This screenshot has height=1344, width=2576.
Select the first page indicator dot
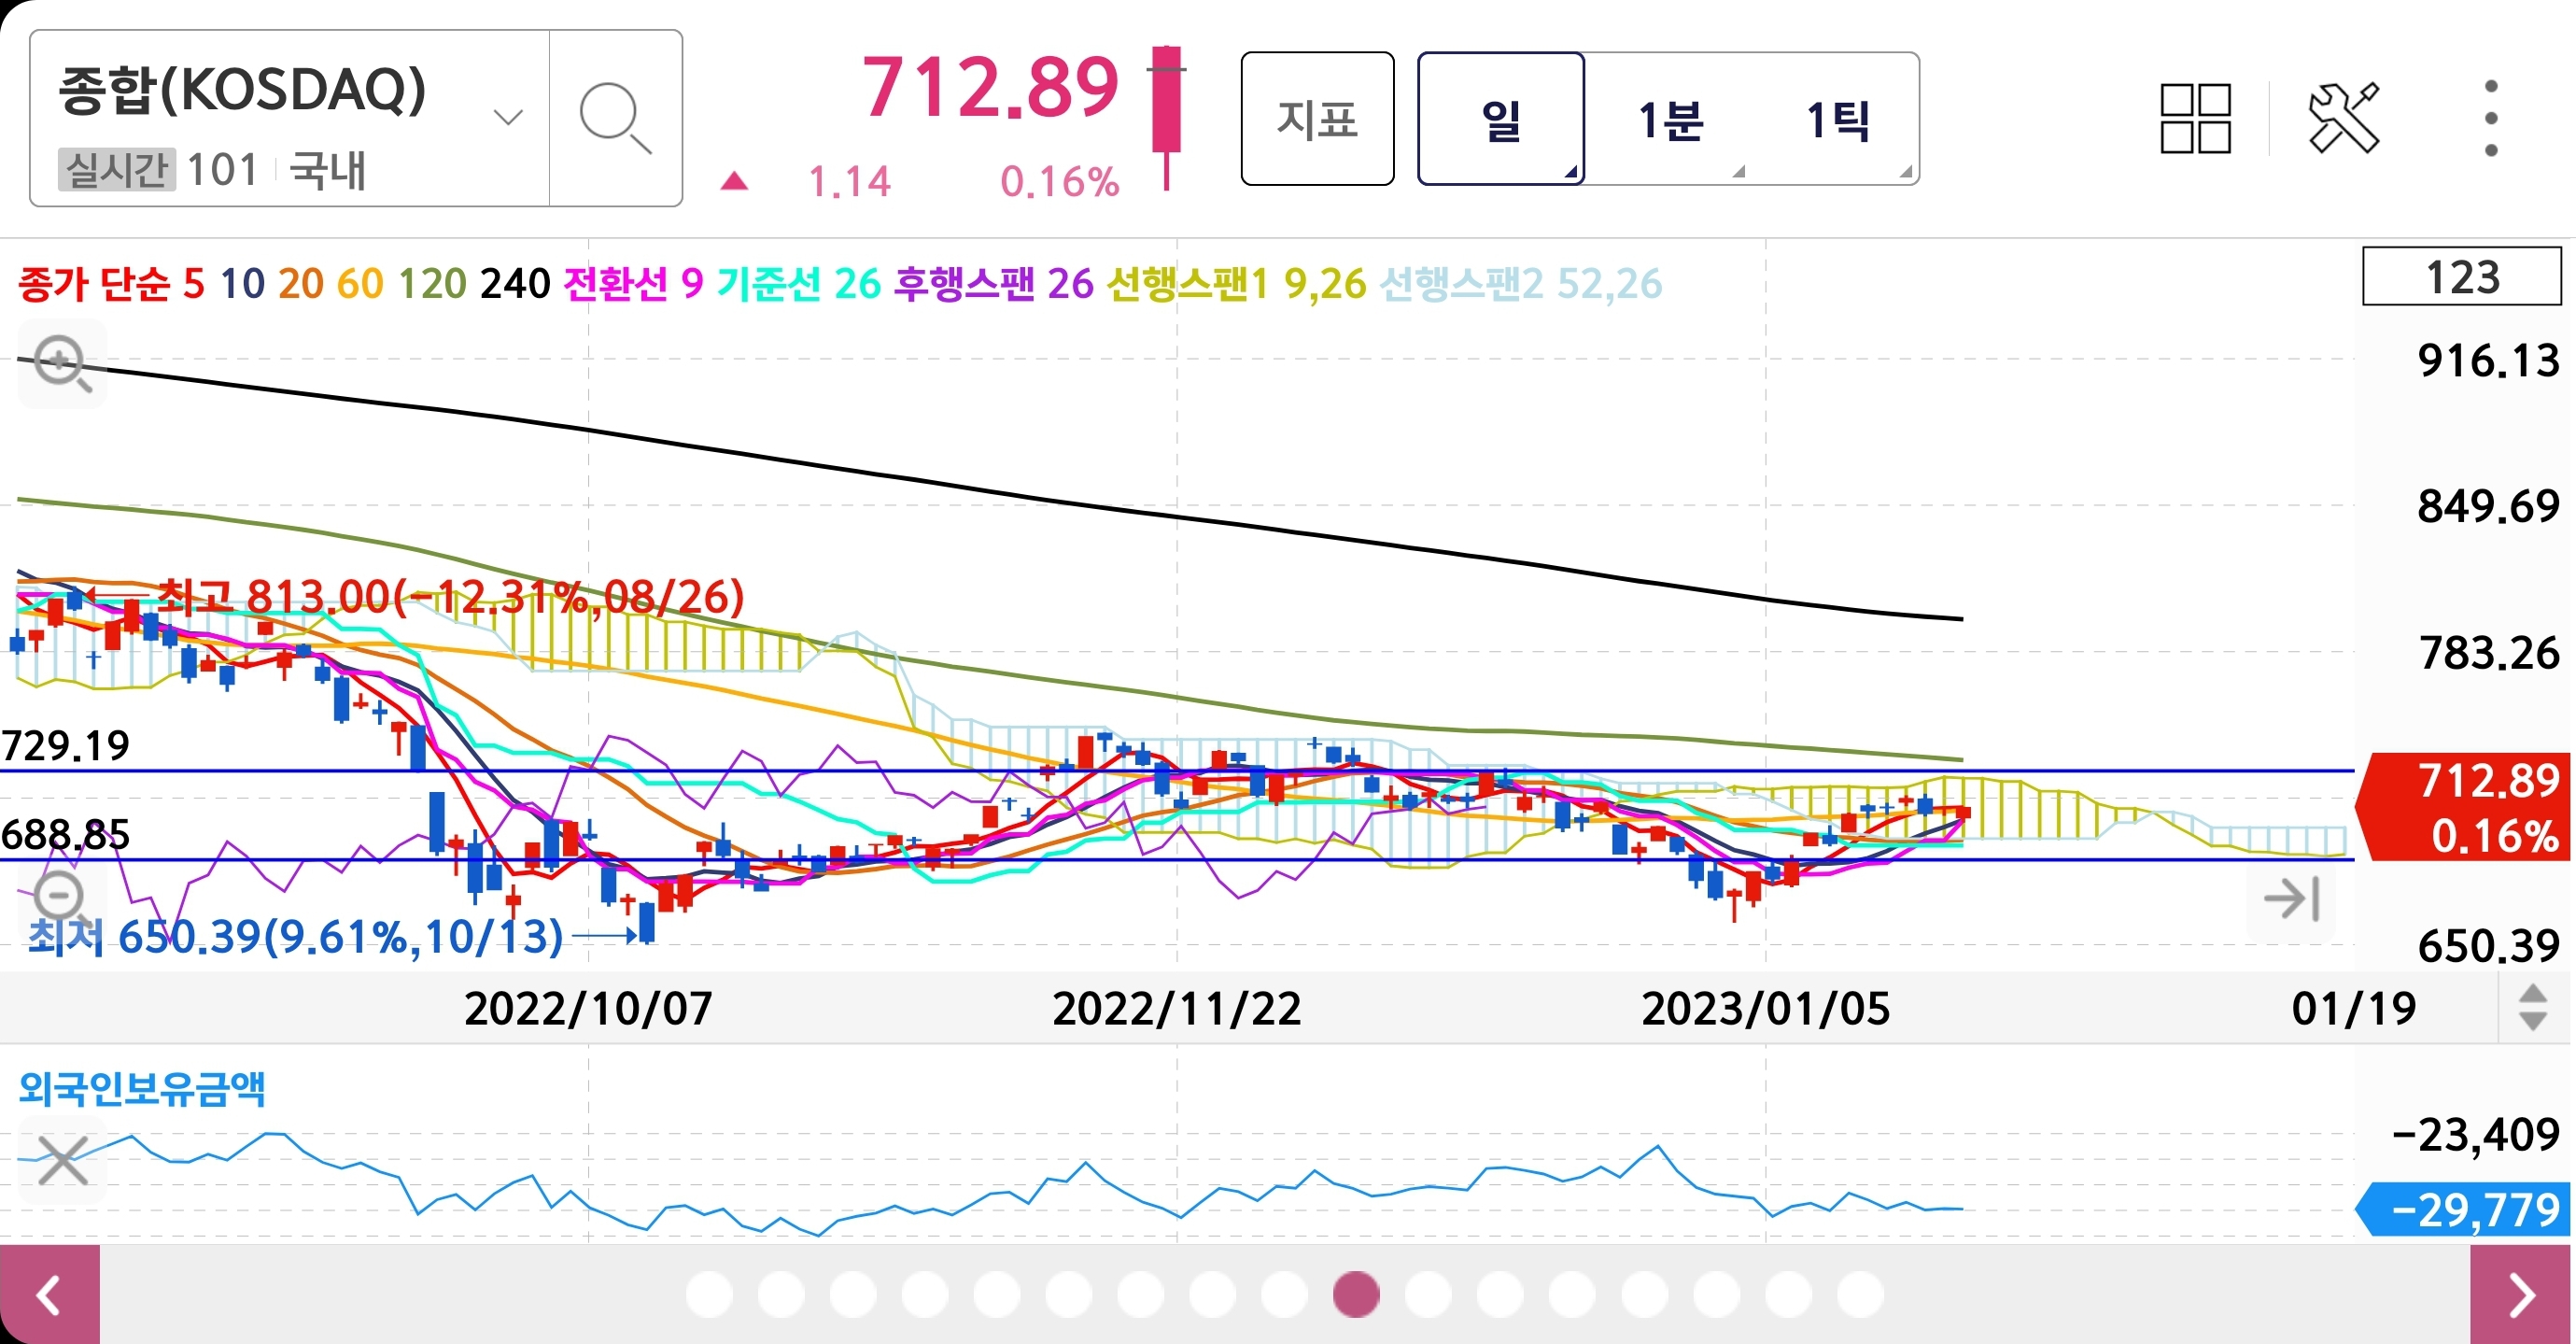pos(709,1295)
